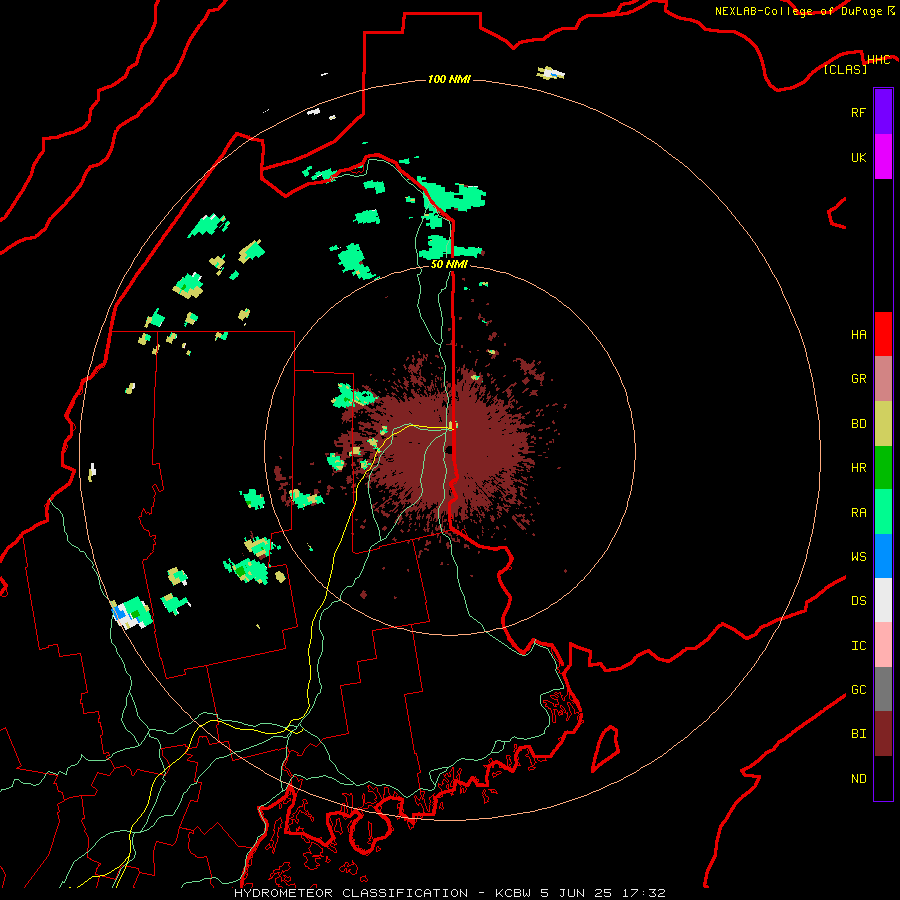Click the UK magenta legend swatch

tap(883, 157)
